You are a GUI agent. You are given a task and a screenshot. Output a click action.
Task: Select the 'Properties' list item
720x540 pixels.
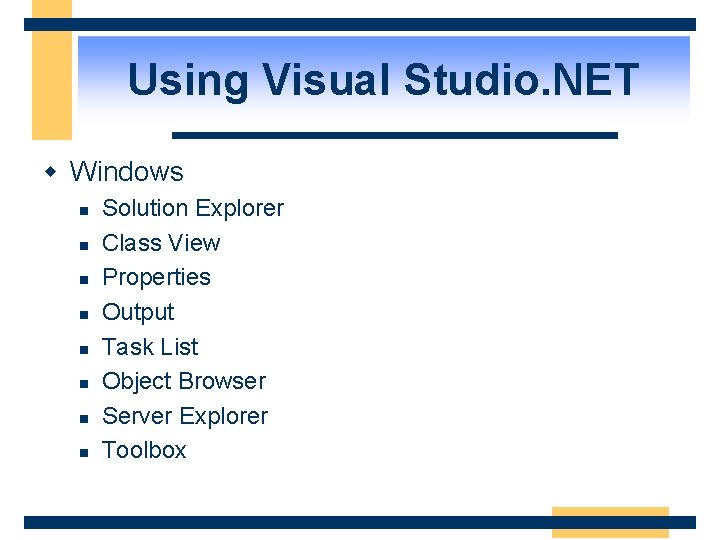coord(156,278)
